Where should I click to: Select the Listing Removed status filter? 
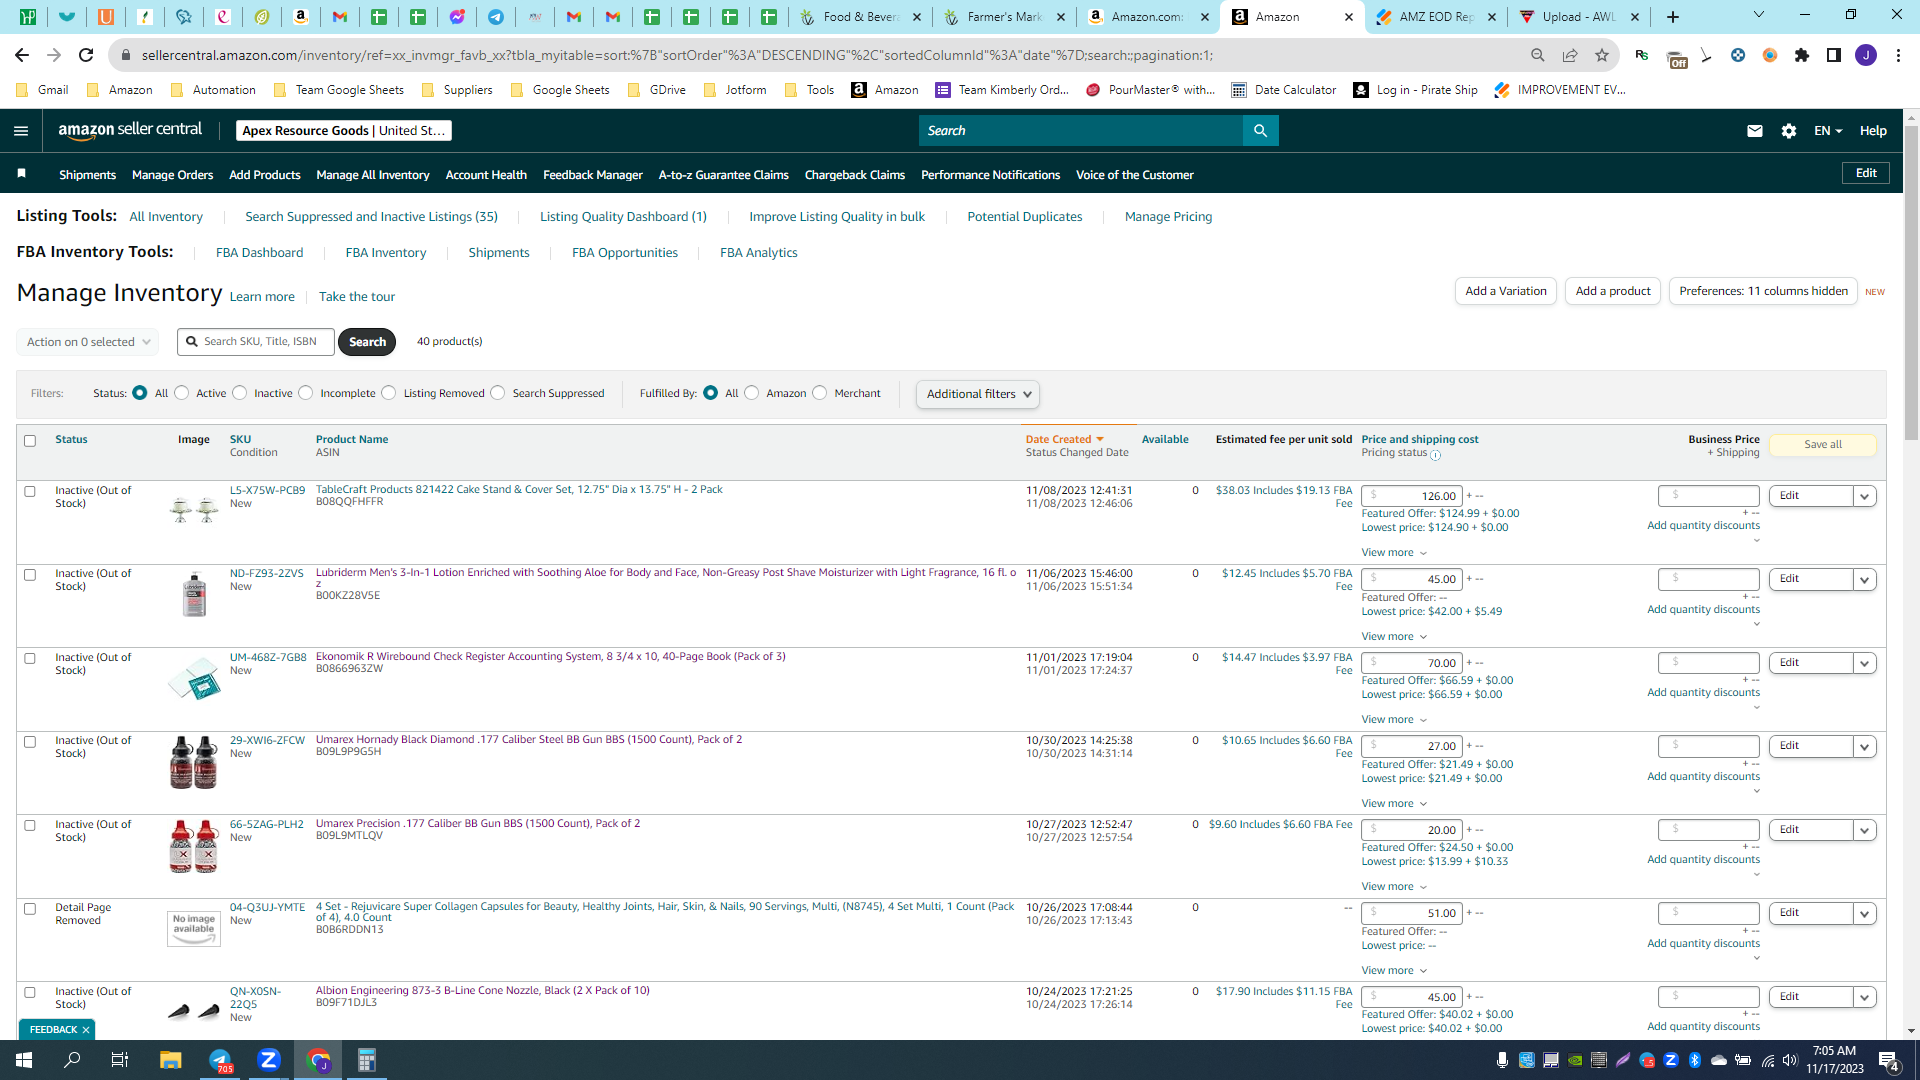[389, 393]
